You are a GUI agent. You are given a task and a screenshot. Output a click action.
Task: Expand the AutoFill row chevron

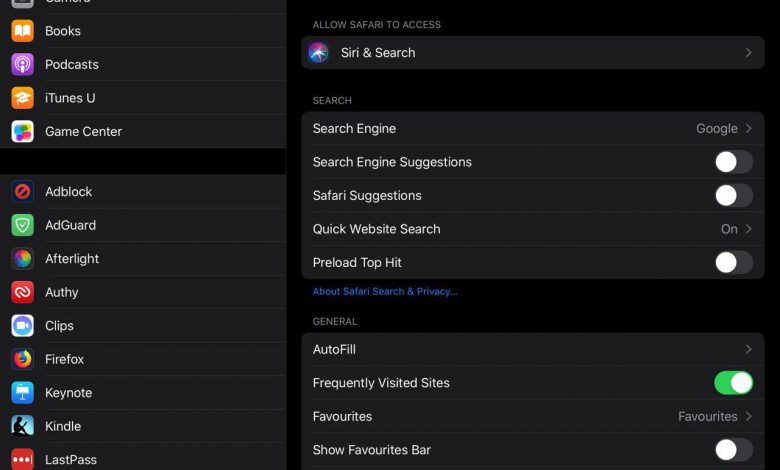point(748,349)
